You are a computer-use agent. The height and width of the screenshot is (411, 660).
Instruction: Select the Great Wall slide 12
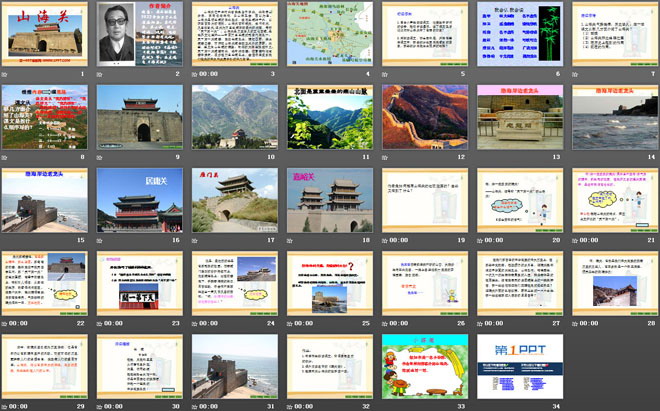421,115
